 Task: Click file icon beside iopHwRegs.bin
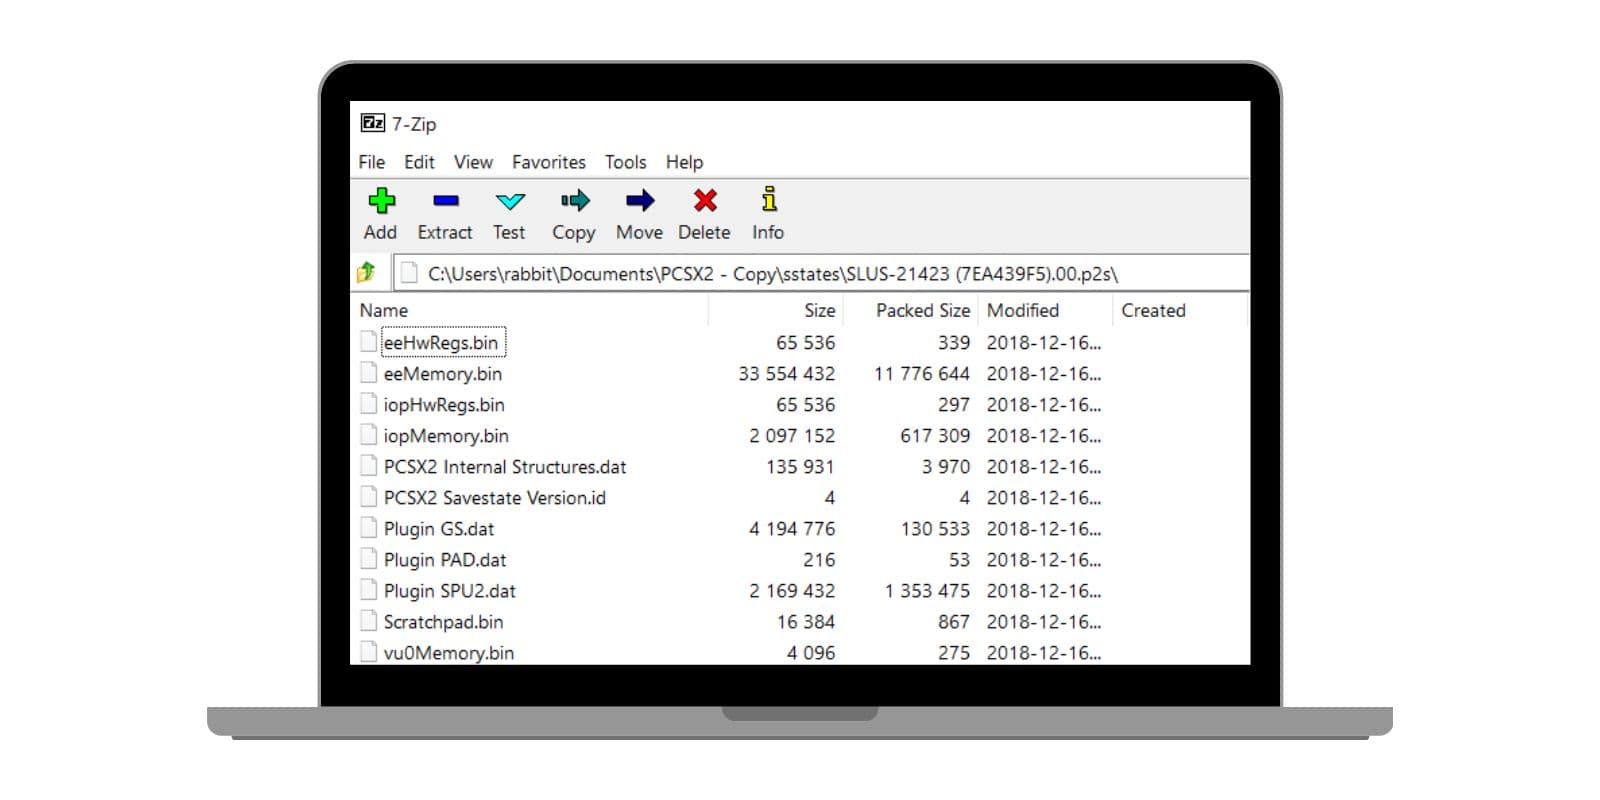[x=369, y=403]
